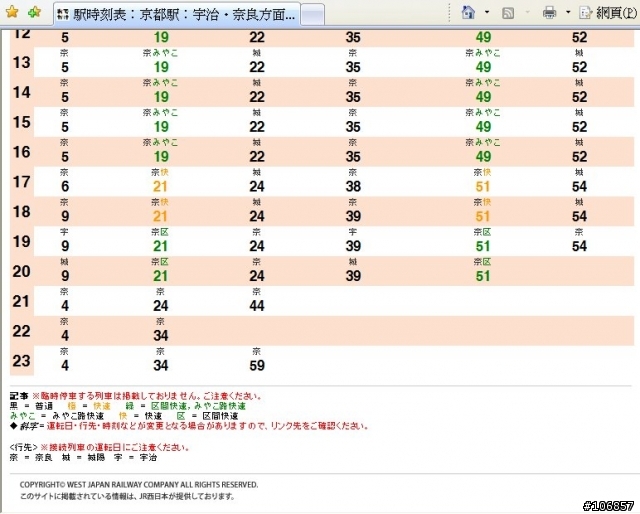Click the hour label 20
Image resolution: width=640 pixels, height=514 pixels.
(21, 271)
